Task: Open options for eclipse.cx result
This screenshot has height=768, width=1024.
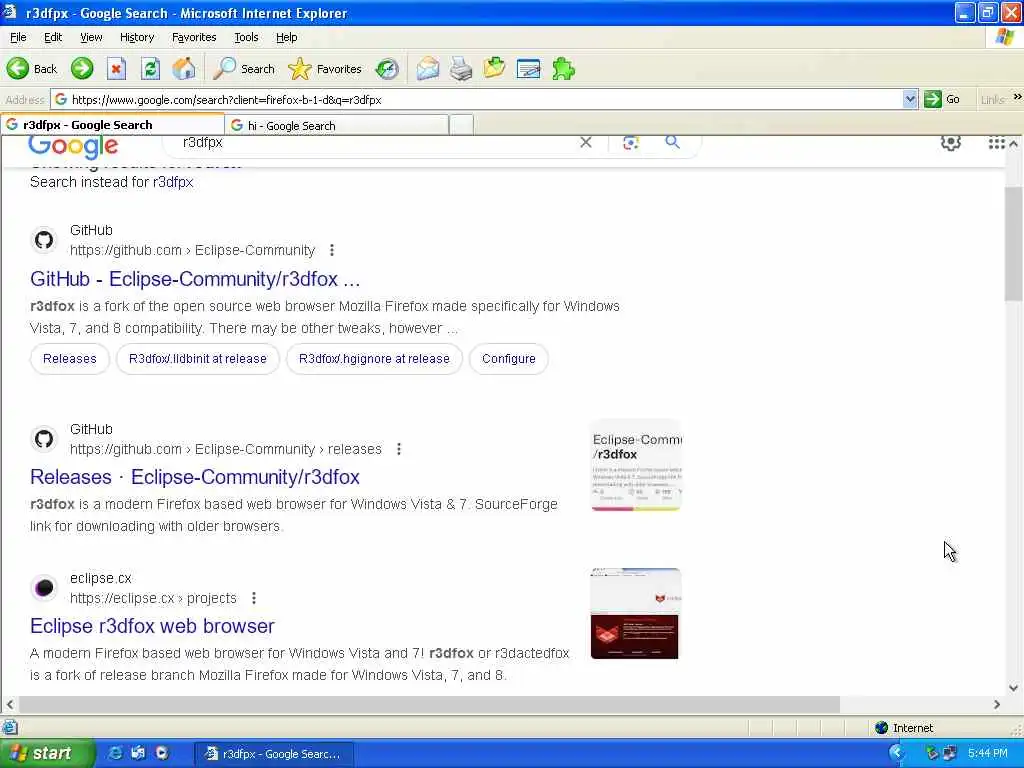Action: point(253,598)
